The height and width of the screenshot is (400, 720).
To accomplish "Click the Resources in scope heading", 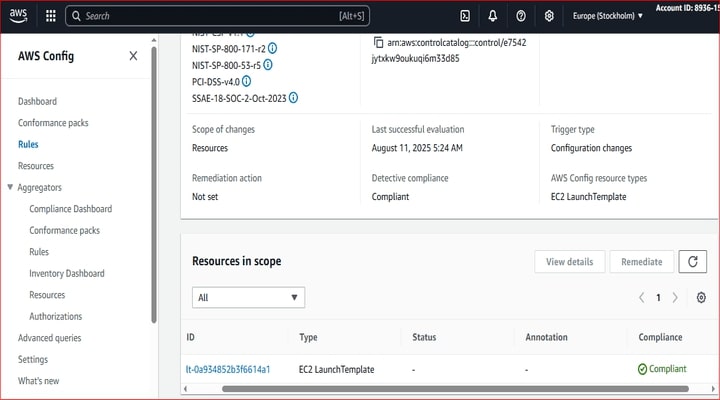I will tap(236, 261).
